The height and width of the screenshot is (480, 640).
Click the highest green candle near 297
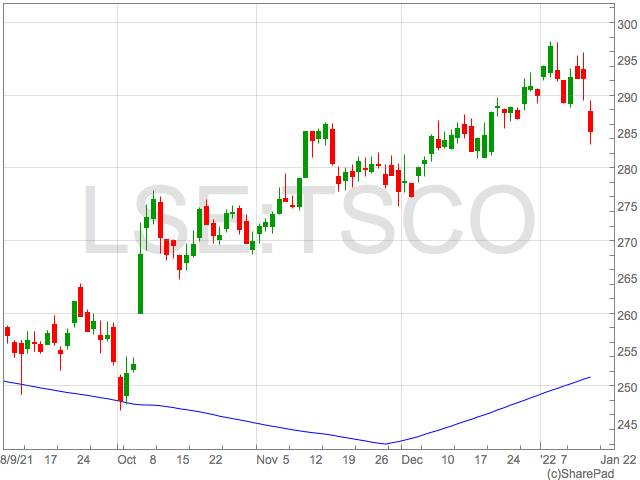pos(550,58)
